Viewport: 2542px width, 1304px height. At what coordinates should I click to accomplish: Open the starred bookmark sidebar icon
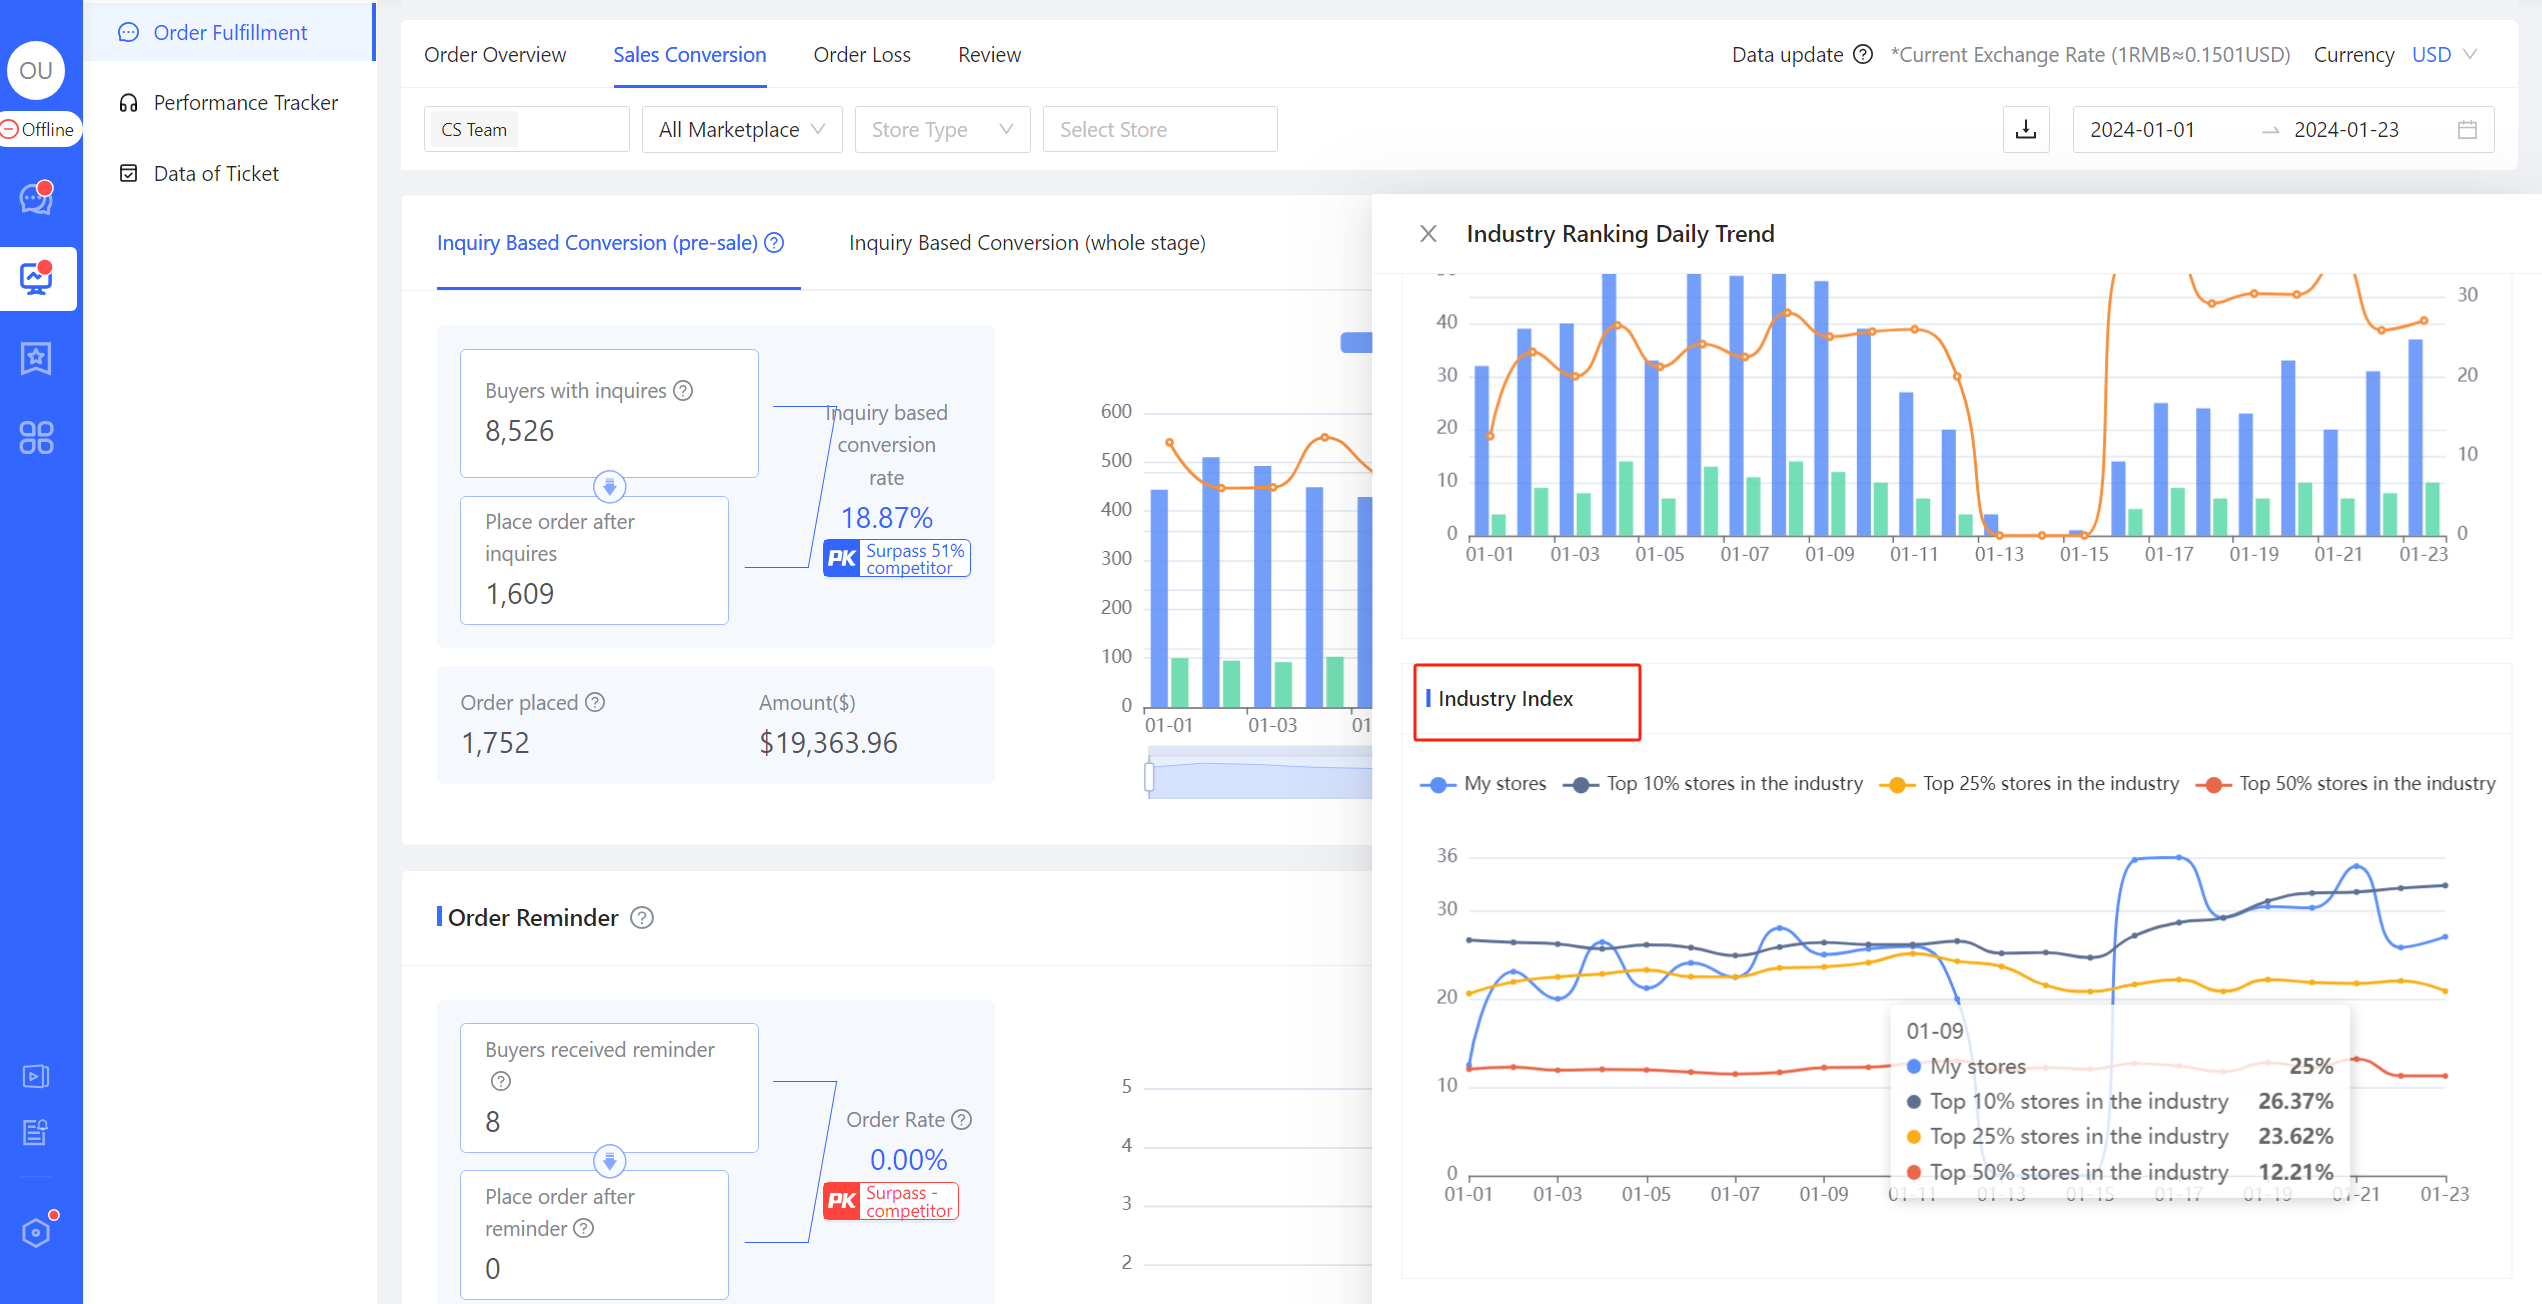point(37,358)
